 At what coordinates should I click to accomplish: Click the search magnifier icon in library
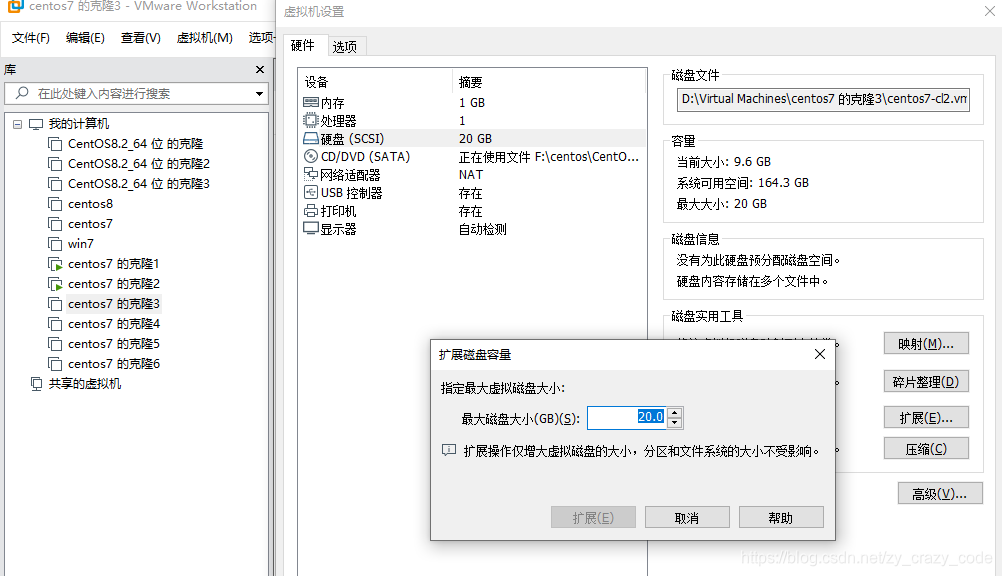pyautogui.click(x=22, y=93)
